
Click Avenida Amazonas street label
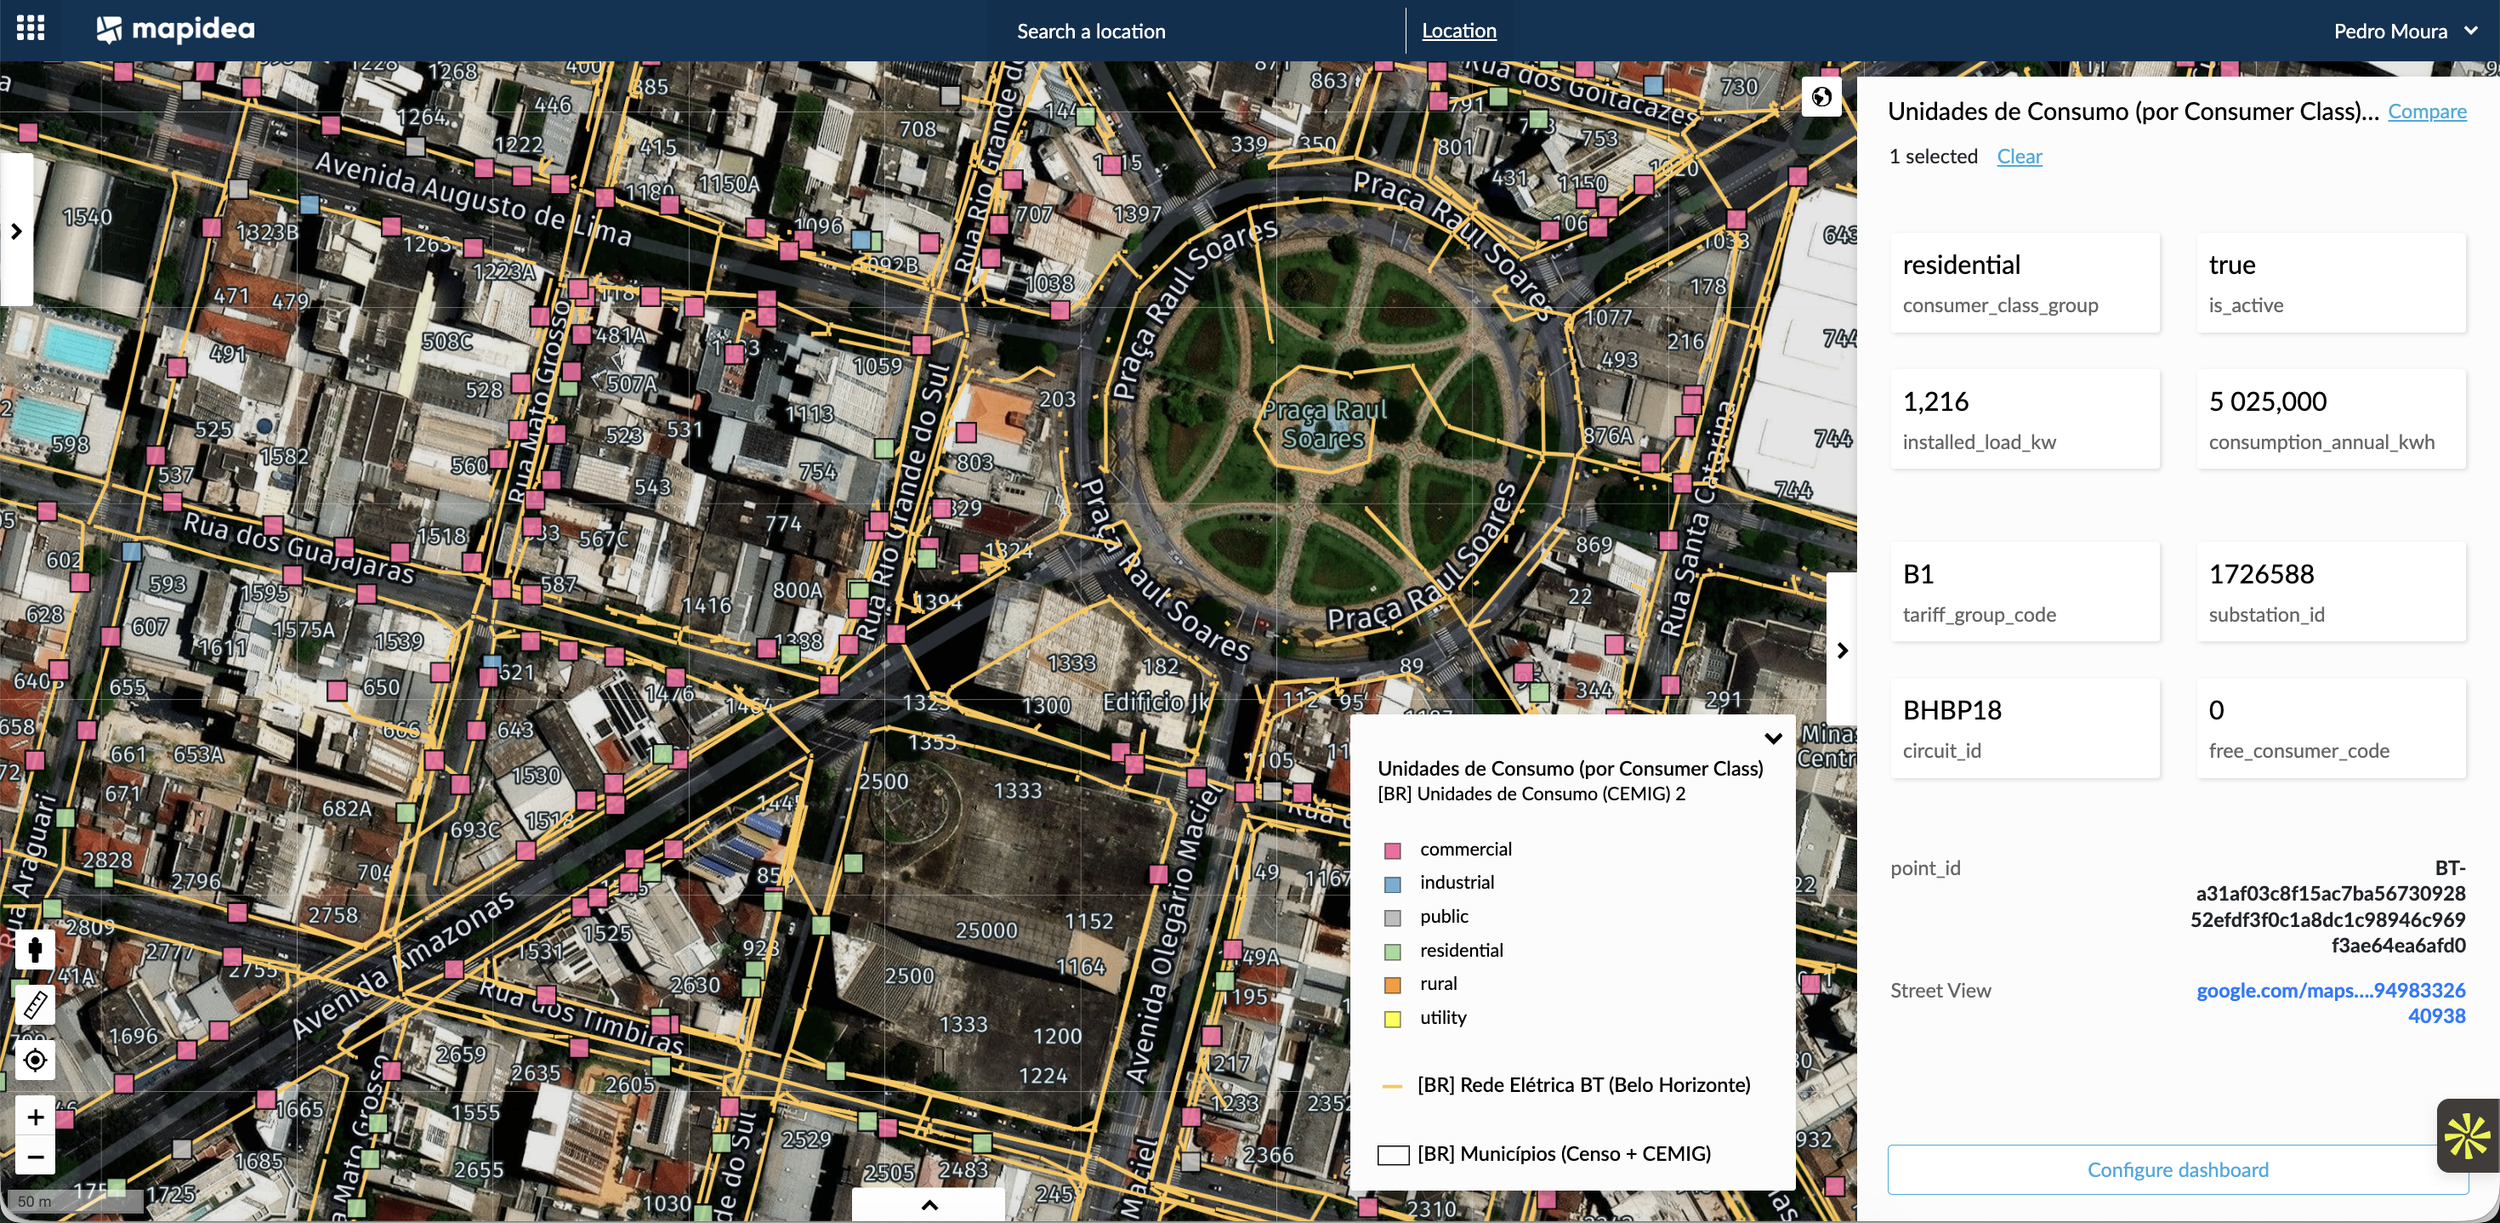(403, 965)
